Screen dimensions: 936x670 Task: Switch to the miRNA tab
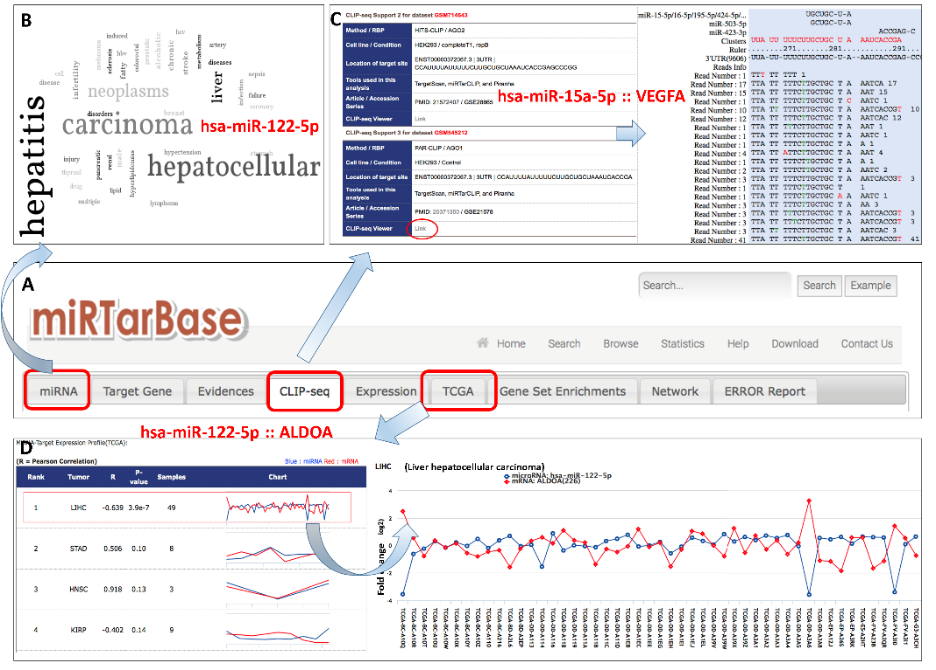tap(58, 391)
